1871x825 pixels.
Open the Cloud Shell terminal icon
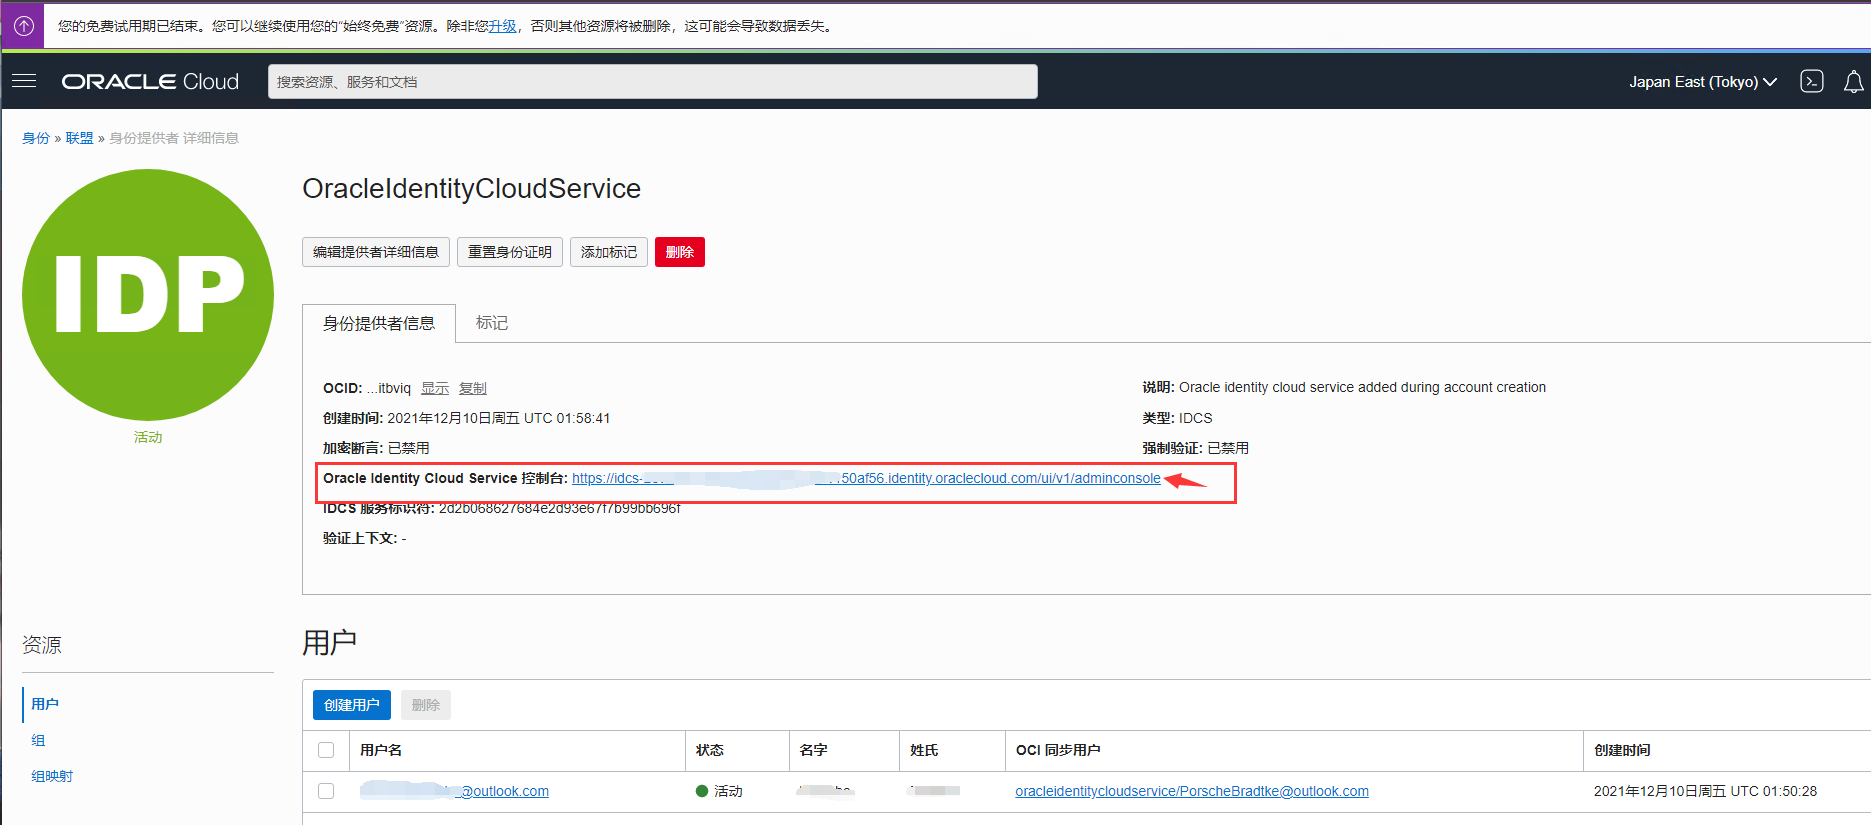tap(1811, 81)
